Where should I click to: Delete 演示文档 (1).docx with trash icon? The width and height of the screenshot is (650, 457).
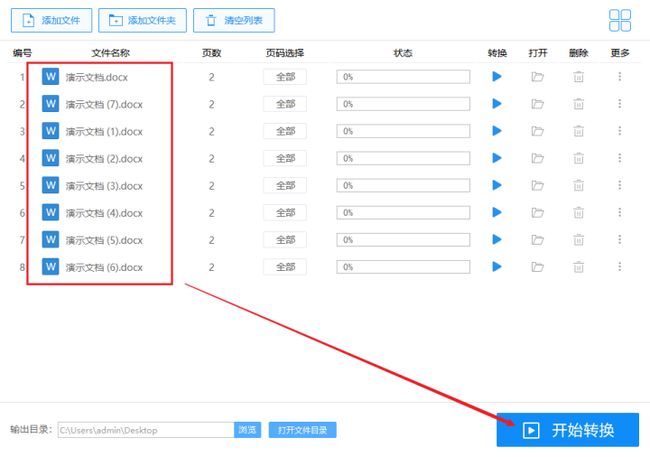pos(578,131)
